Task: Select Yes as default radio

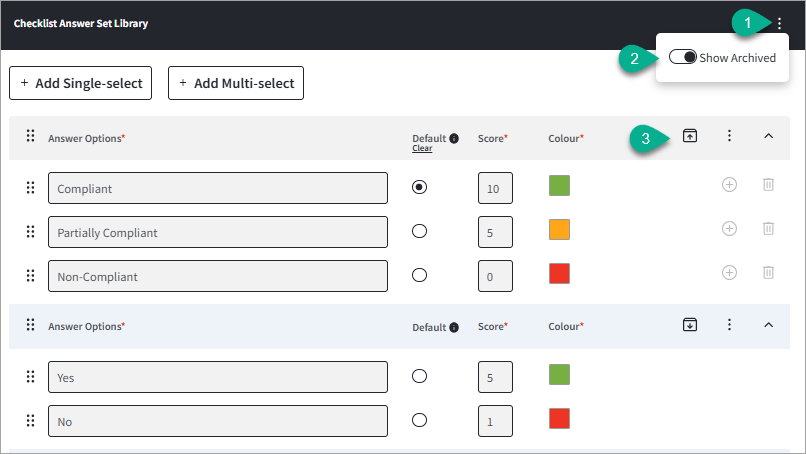Action: [419, 376]
